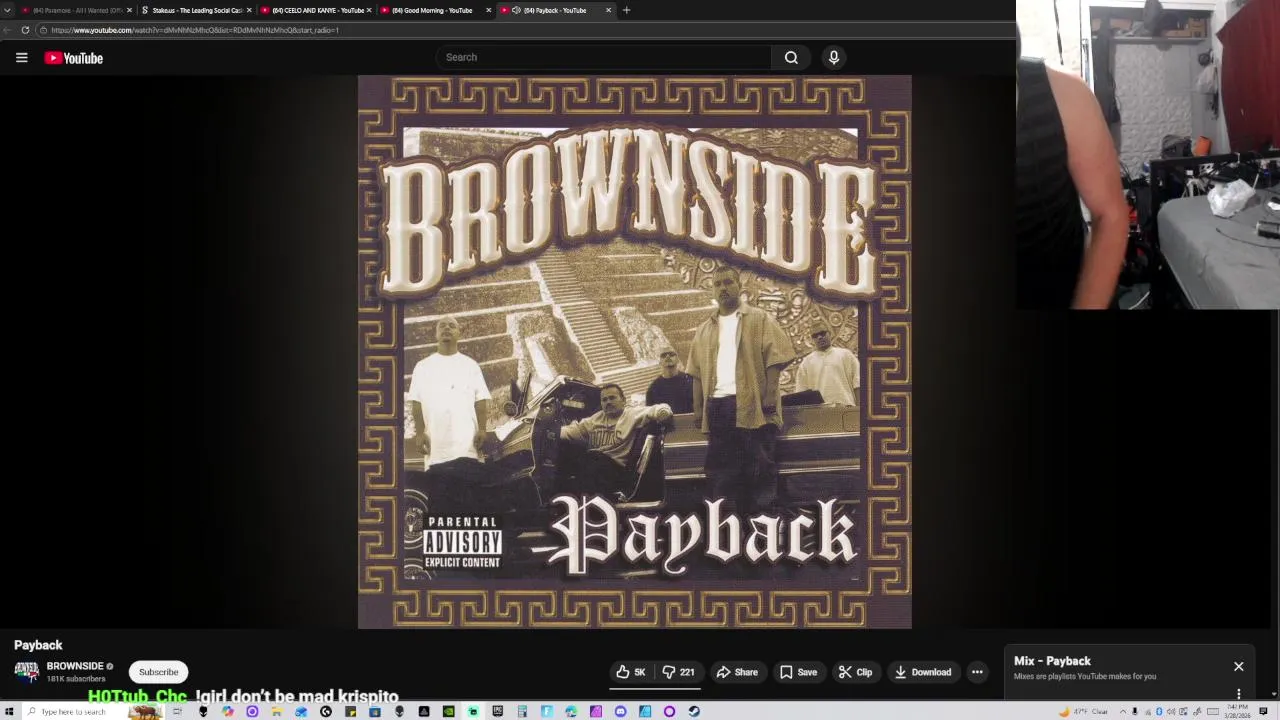Click the Windows taskbar search box
This screenshot has height=720, width=1280.
93,712
